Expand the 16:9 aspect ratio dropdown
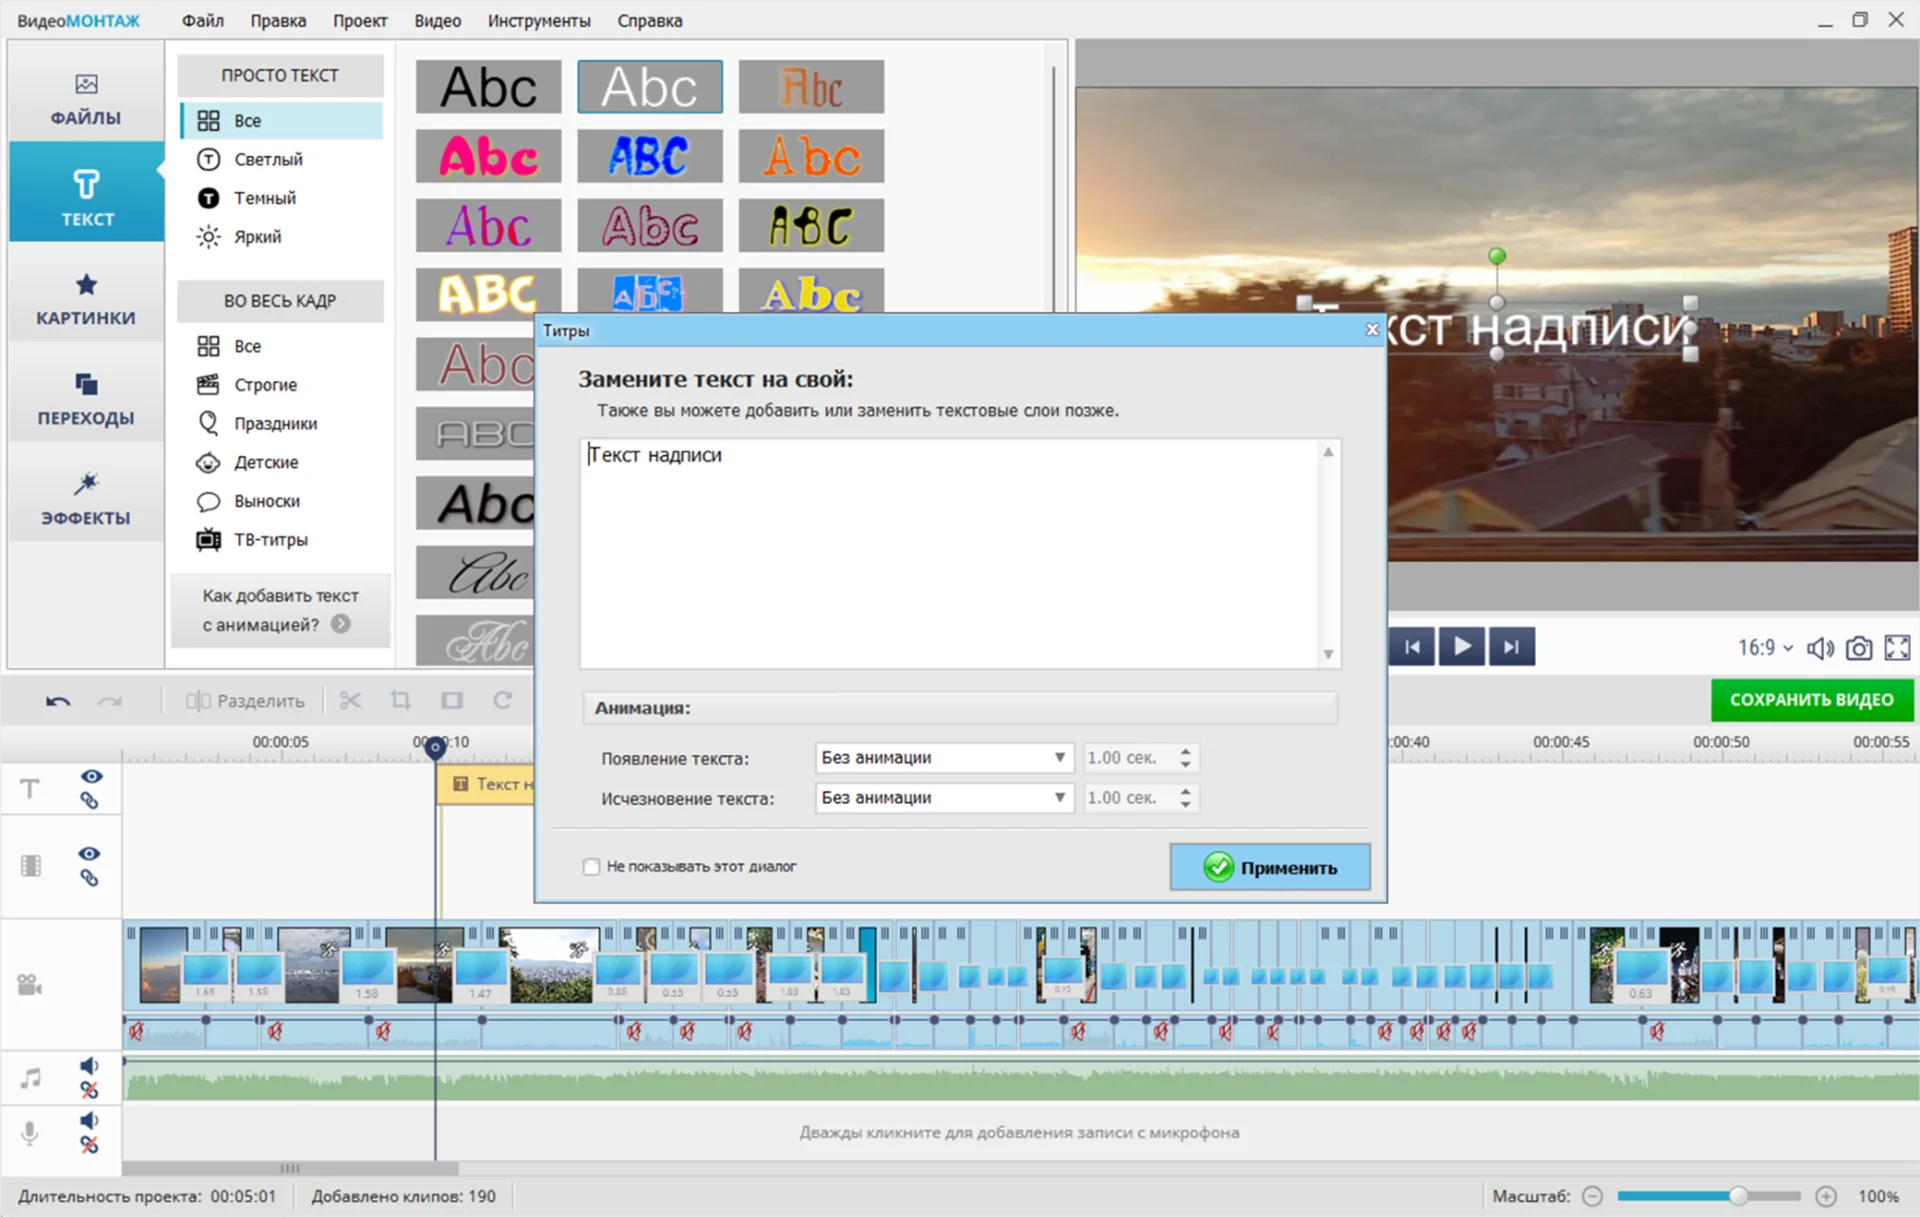This screenshot has width=1920, height=1217. pyautogui.click(x=1765, y=648)
